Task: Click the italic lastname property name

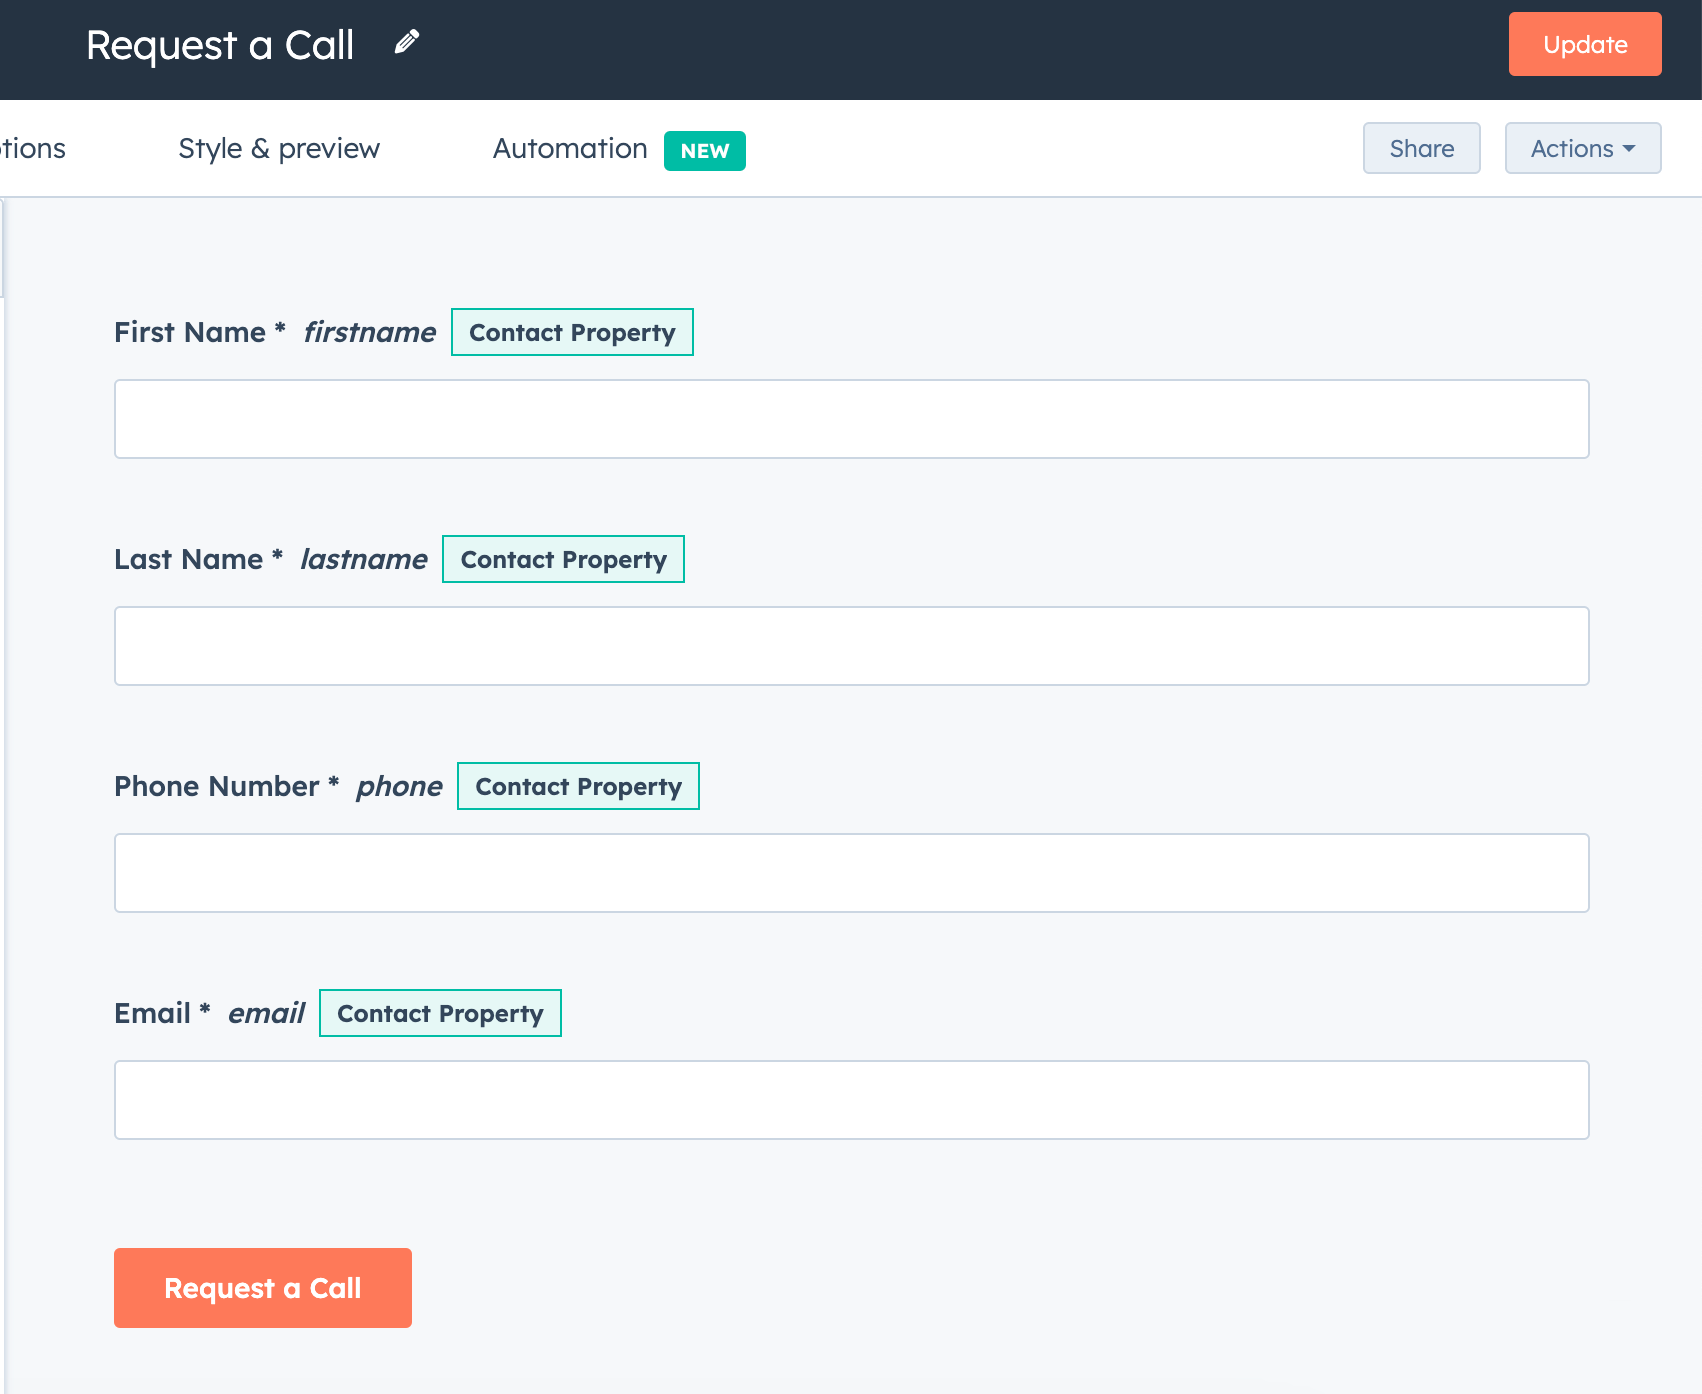Action: [364, 559]
